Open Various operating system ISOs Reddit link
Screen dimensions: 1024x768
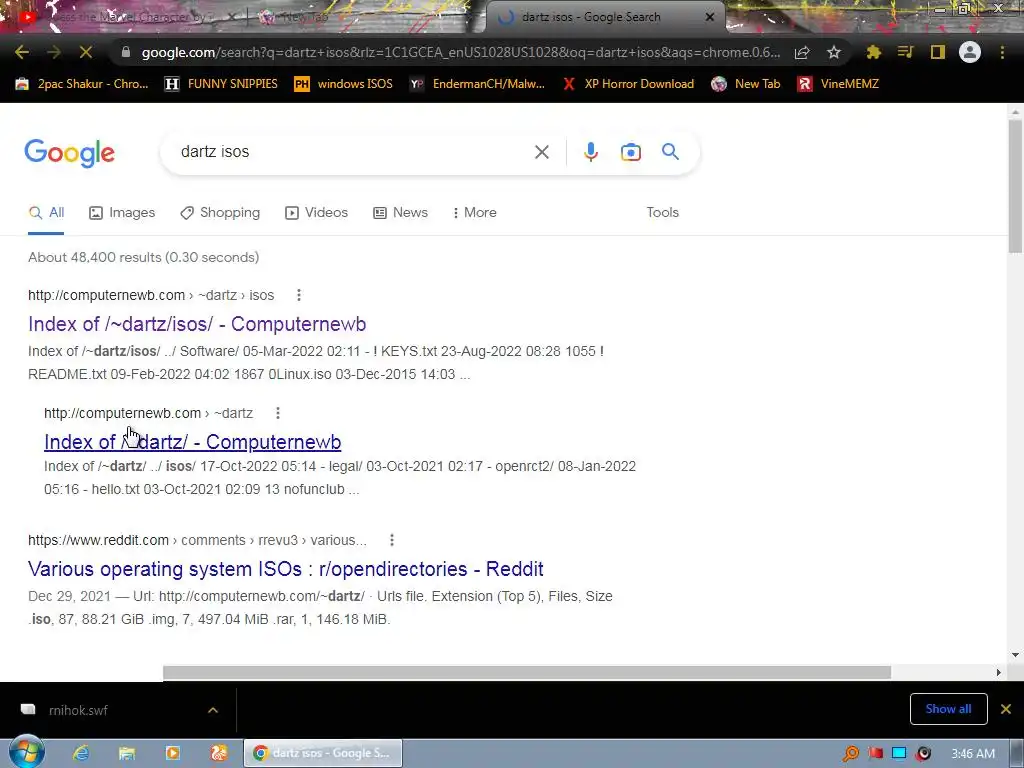pos(285,569)
